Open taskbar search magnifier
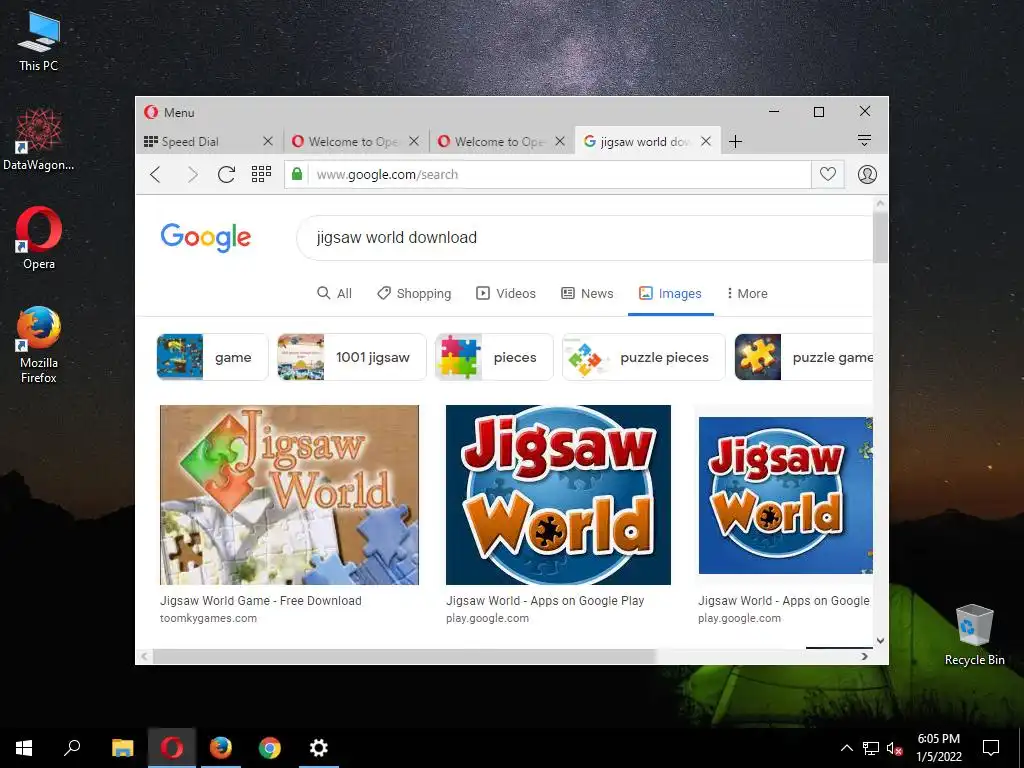Screen dimensions: 1024x768 (x=72, y=748)
